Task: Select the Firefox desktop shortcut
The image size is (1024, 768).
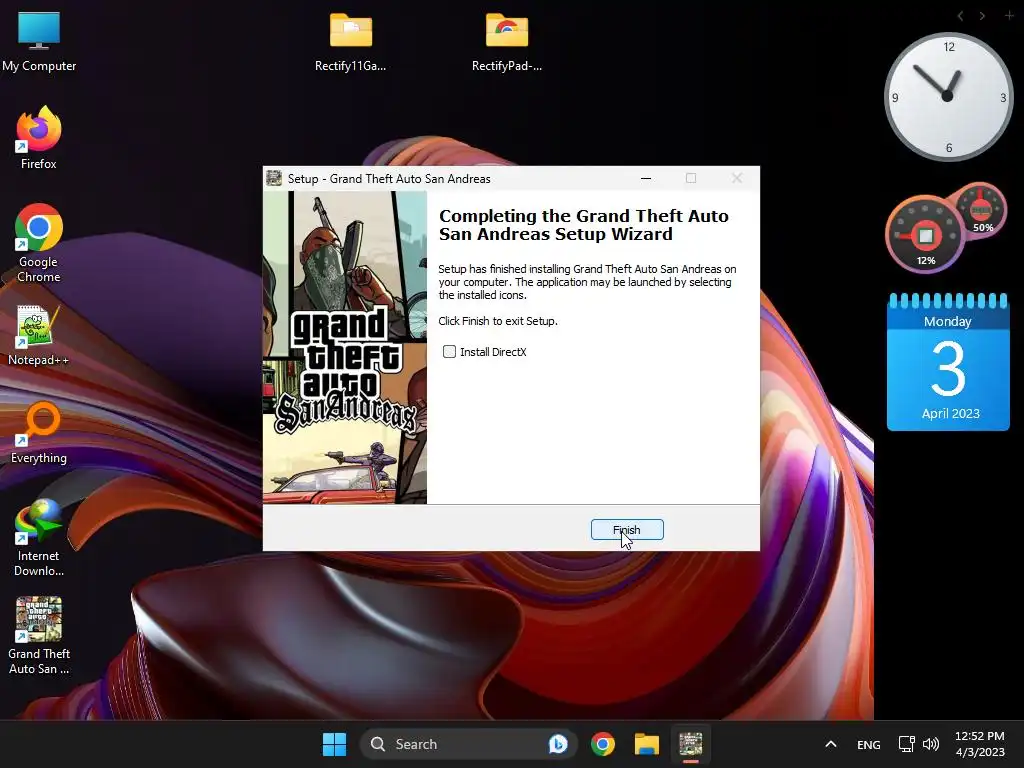Action: 39,138
